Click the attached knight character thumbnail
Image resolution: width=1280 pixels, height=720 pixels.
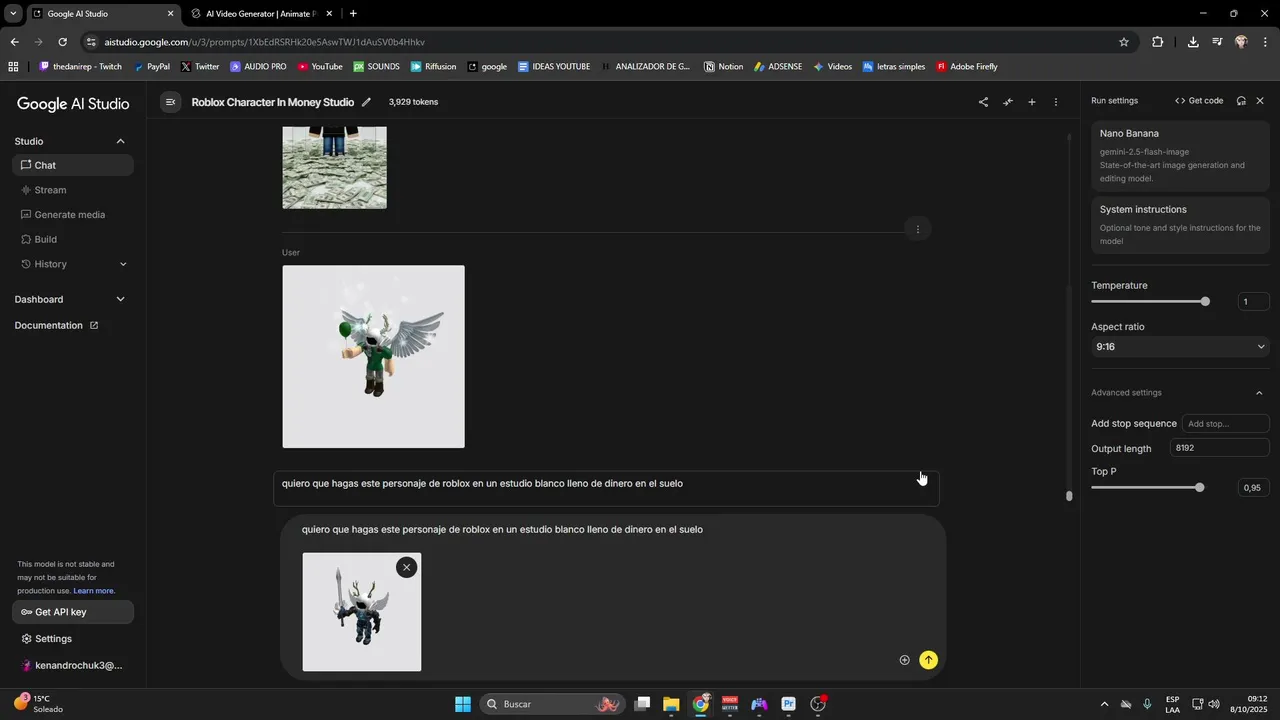pyautogui.click(x=362, y=612)
